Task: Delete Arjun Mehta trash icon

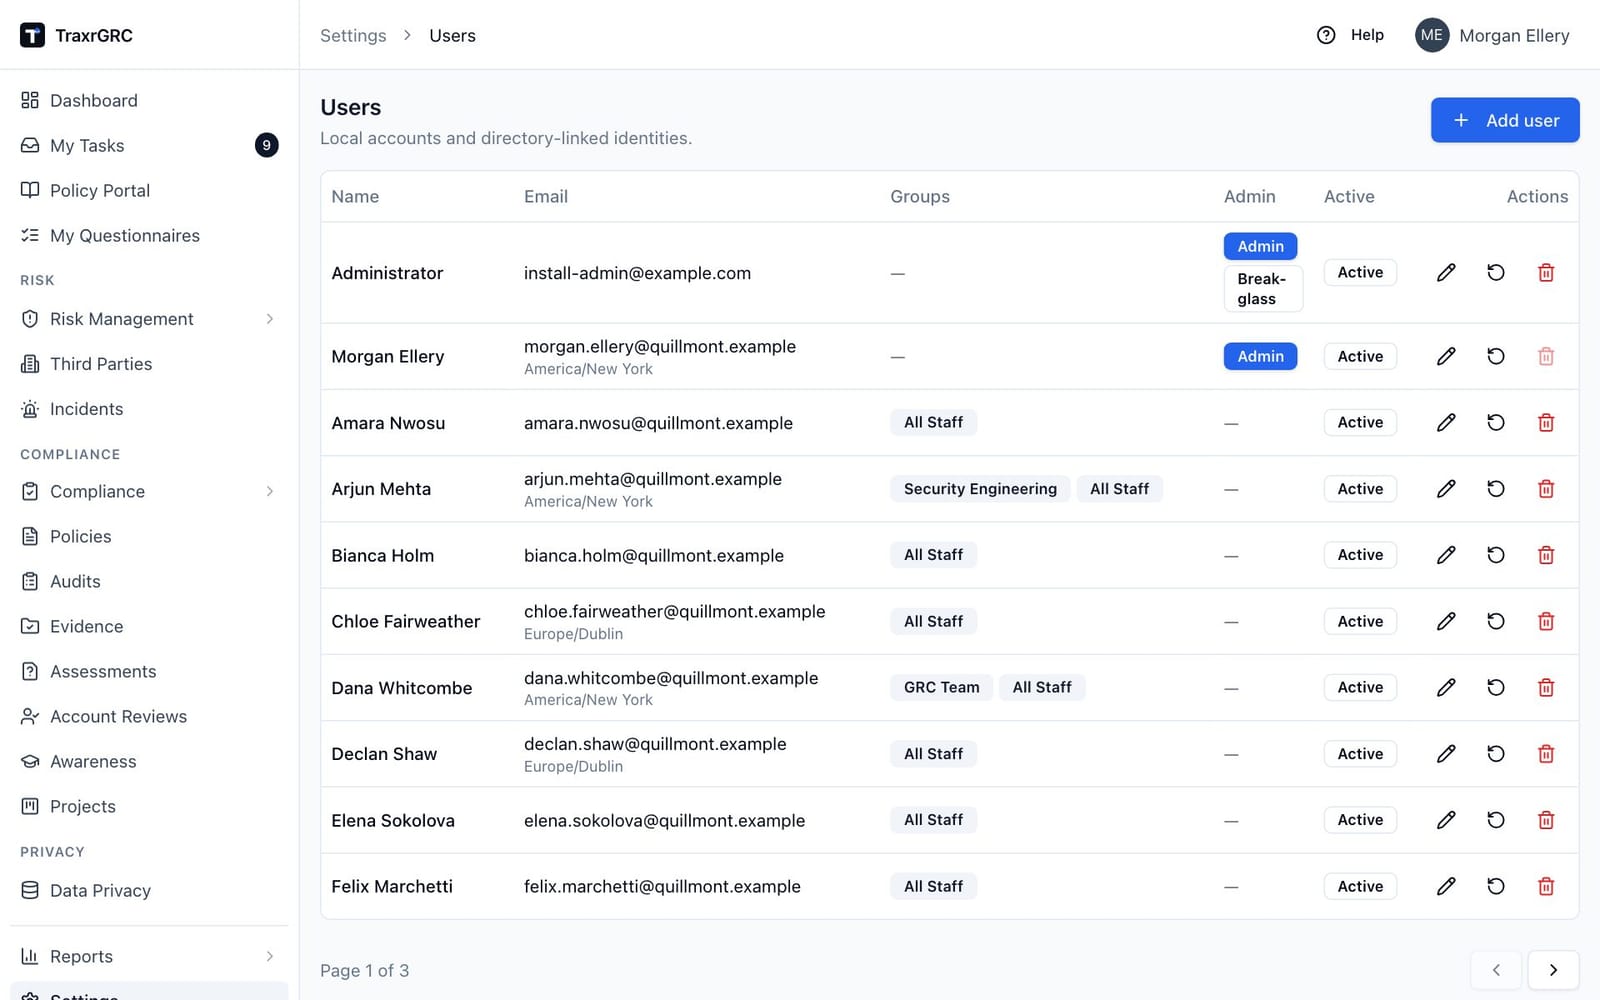Action: coord(1546,489)
